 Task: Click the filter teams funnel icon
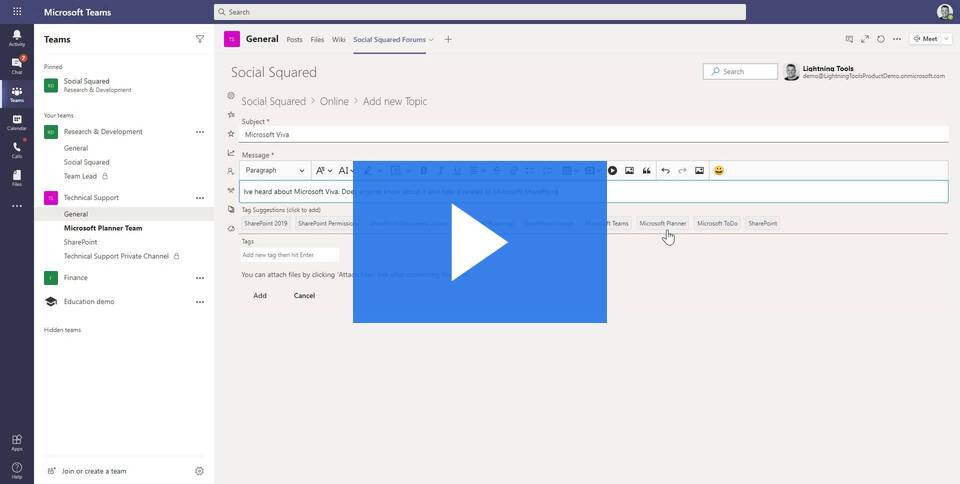click(200, 39)
